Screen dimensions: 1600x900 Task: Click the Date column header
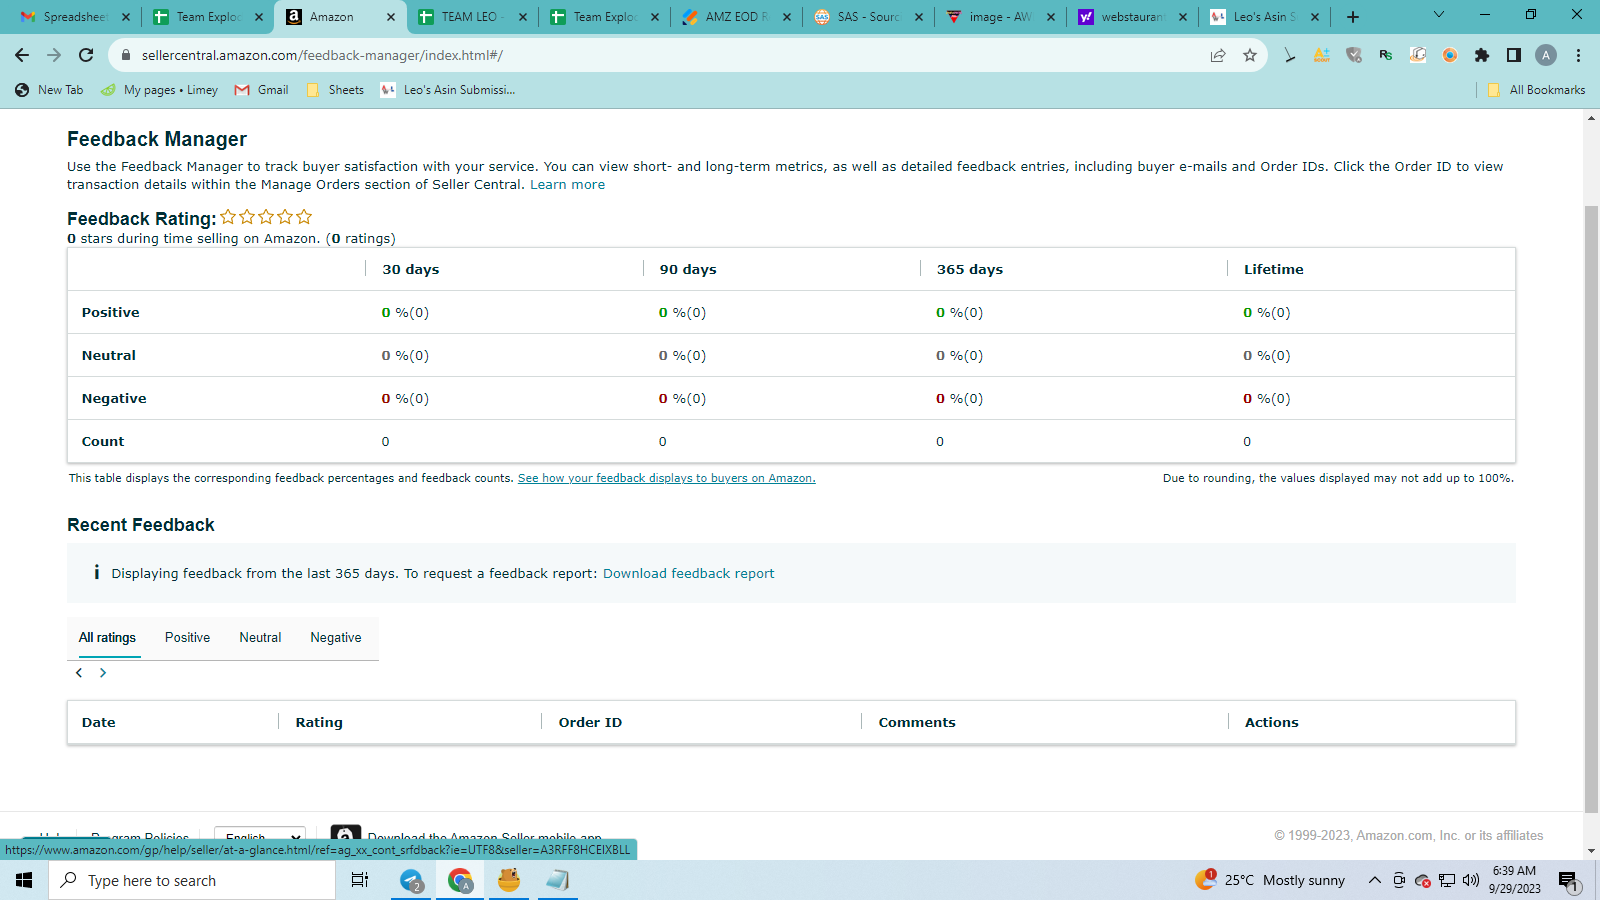pos(98,722)
